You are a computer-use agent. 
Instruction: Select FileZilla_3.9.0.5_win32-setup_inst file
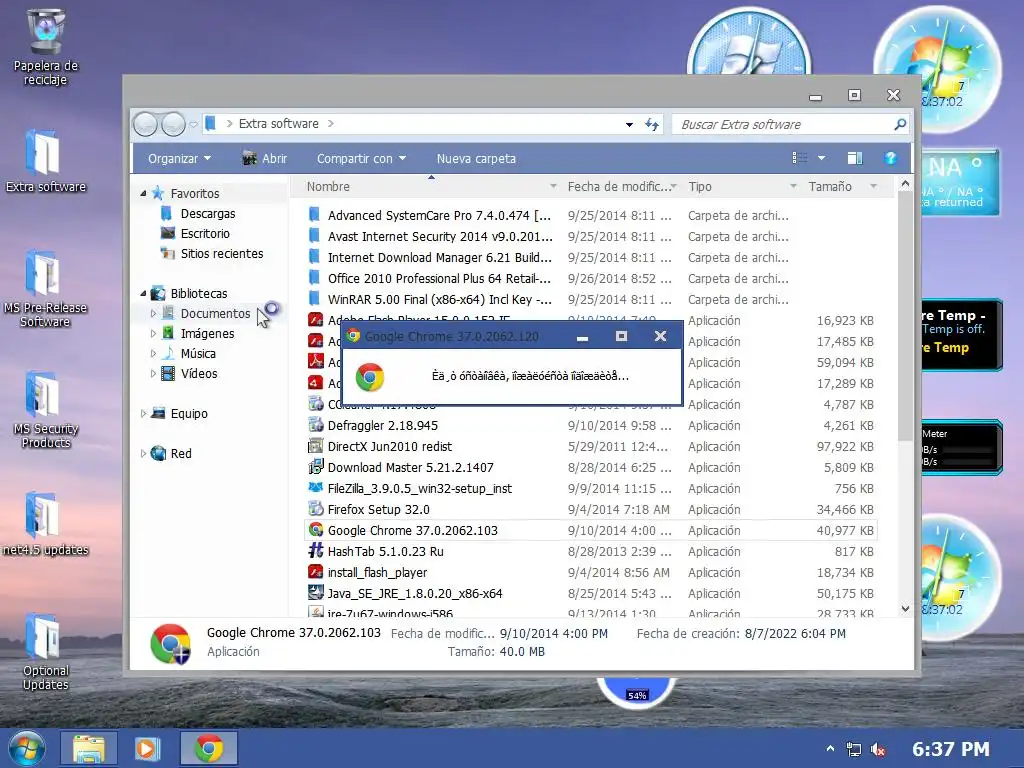coord(420,488)
